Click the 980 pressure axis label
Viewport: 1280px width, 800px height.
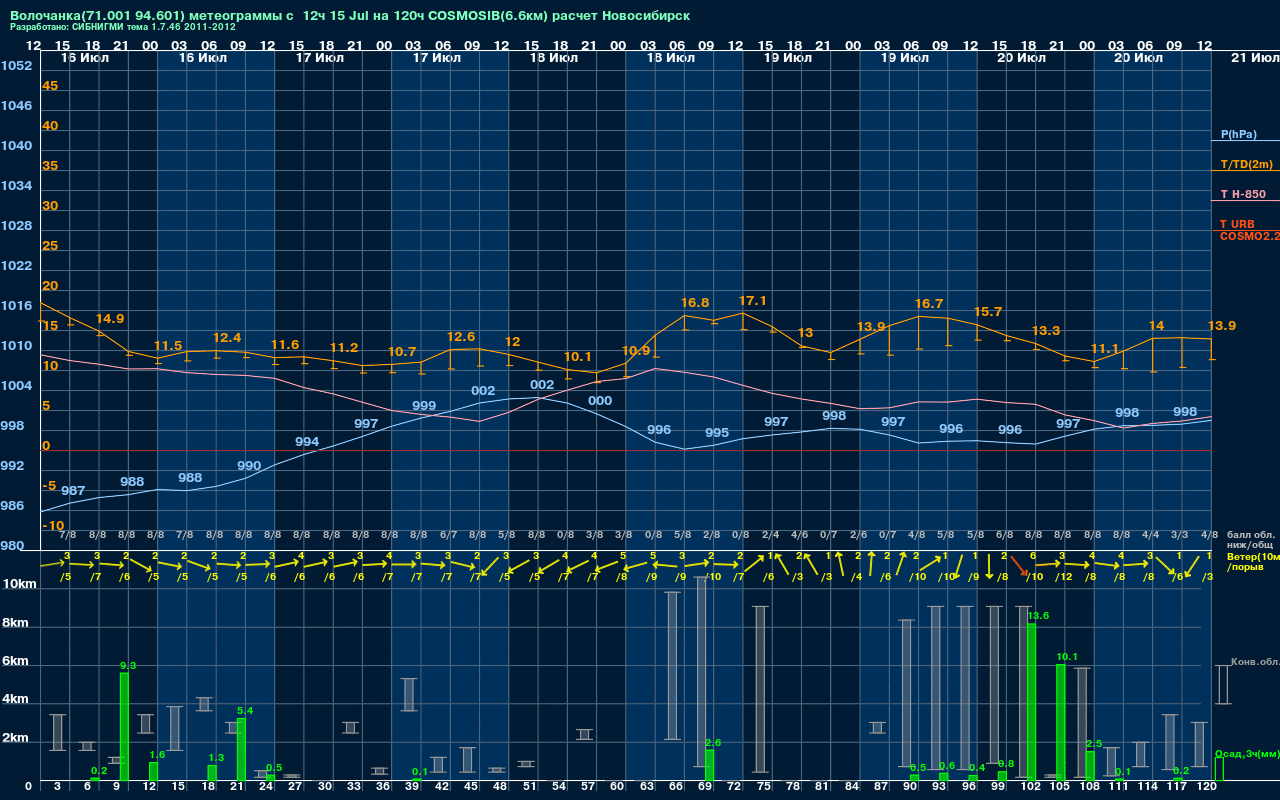coord(12,546)
